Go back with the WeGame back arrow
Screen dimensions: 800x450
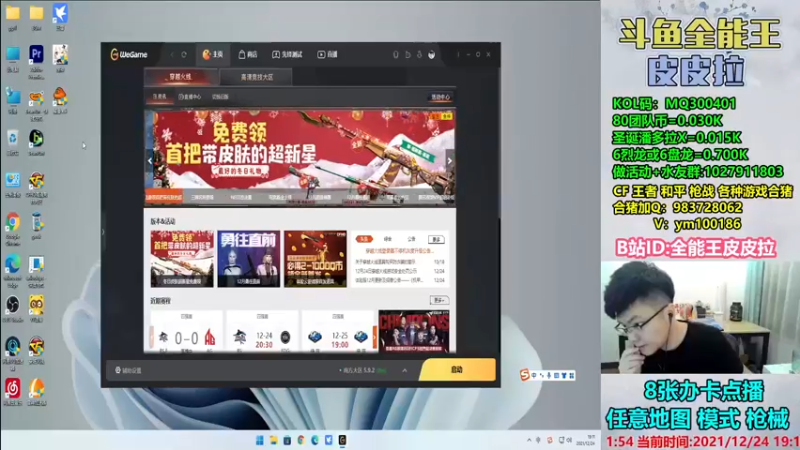click(172, 55)
